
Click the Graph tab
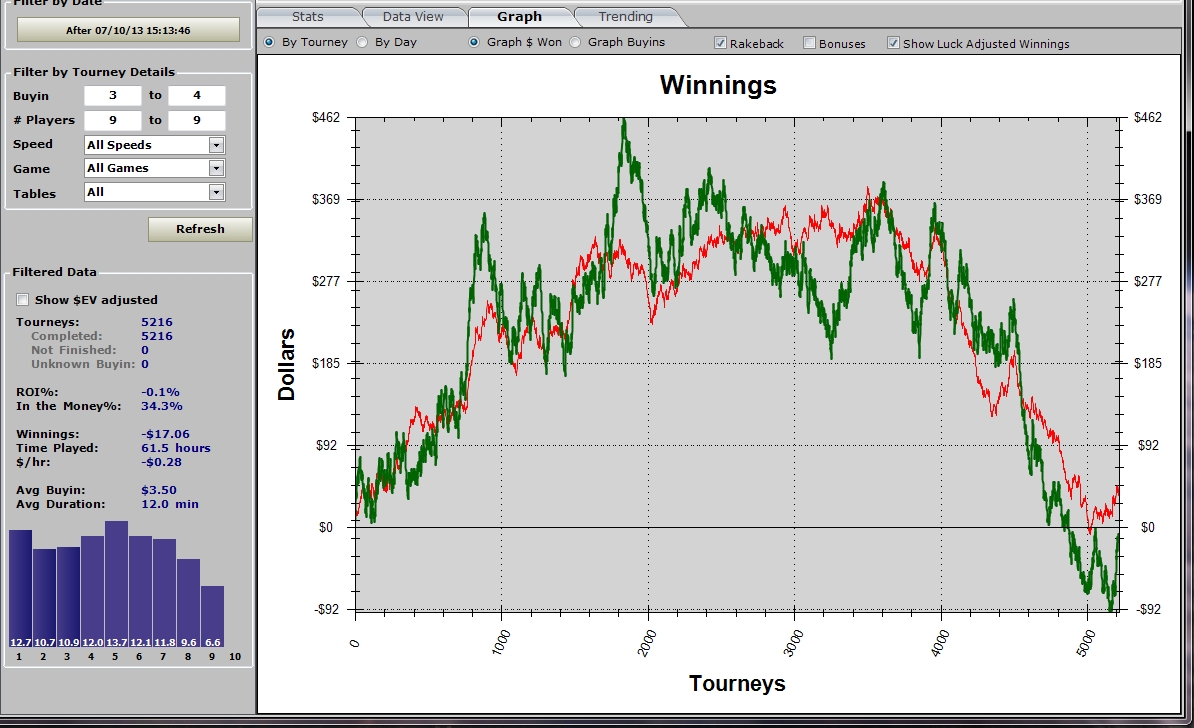[519, 17]
